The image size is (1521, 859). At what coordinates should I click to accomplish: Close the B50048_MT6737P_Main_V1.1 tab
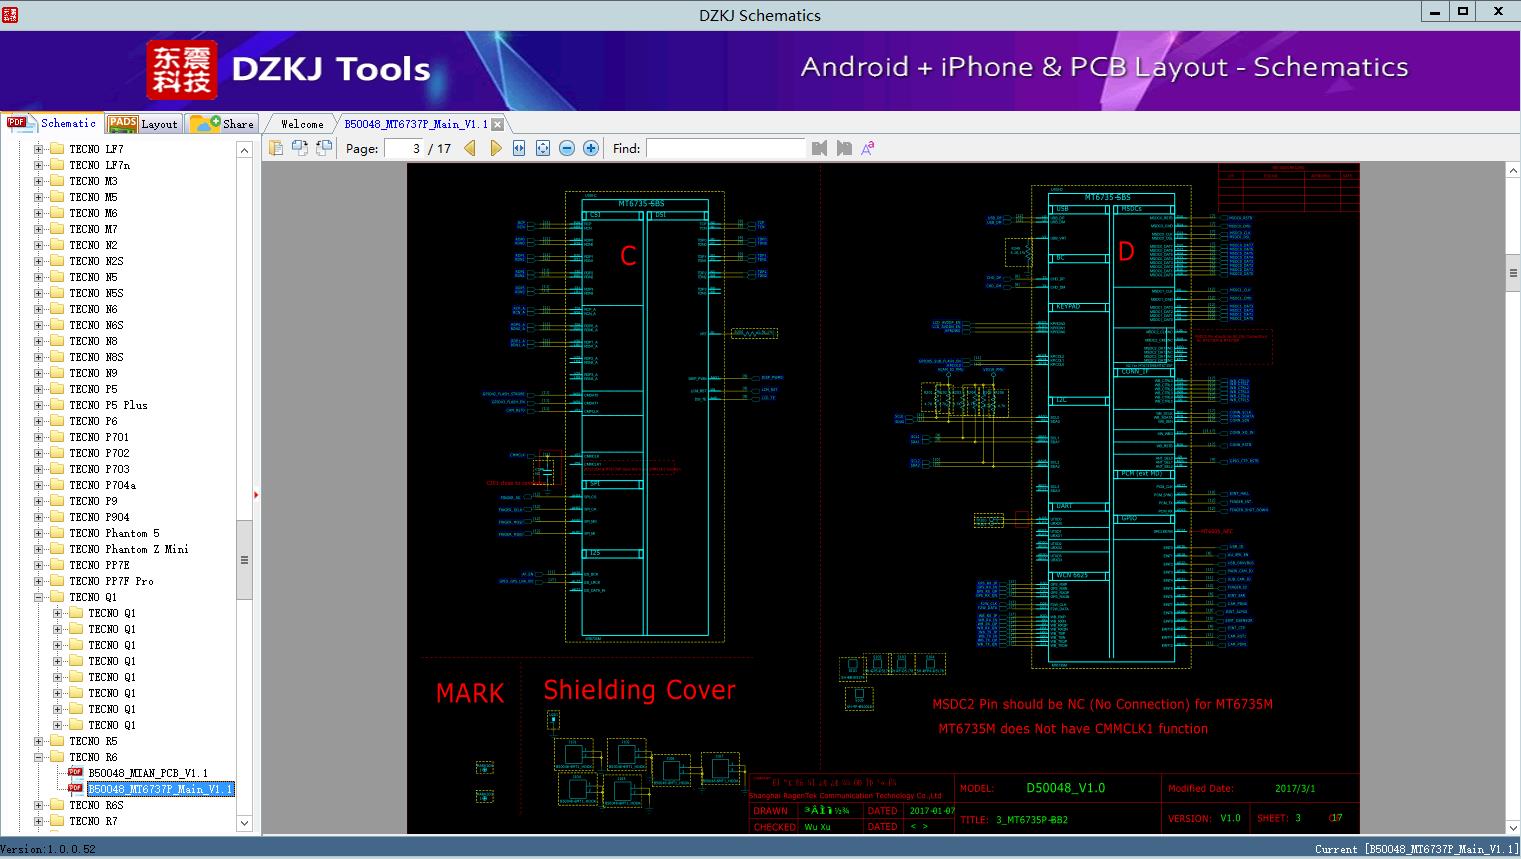(x=498, y=124)
